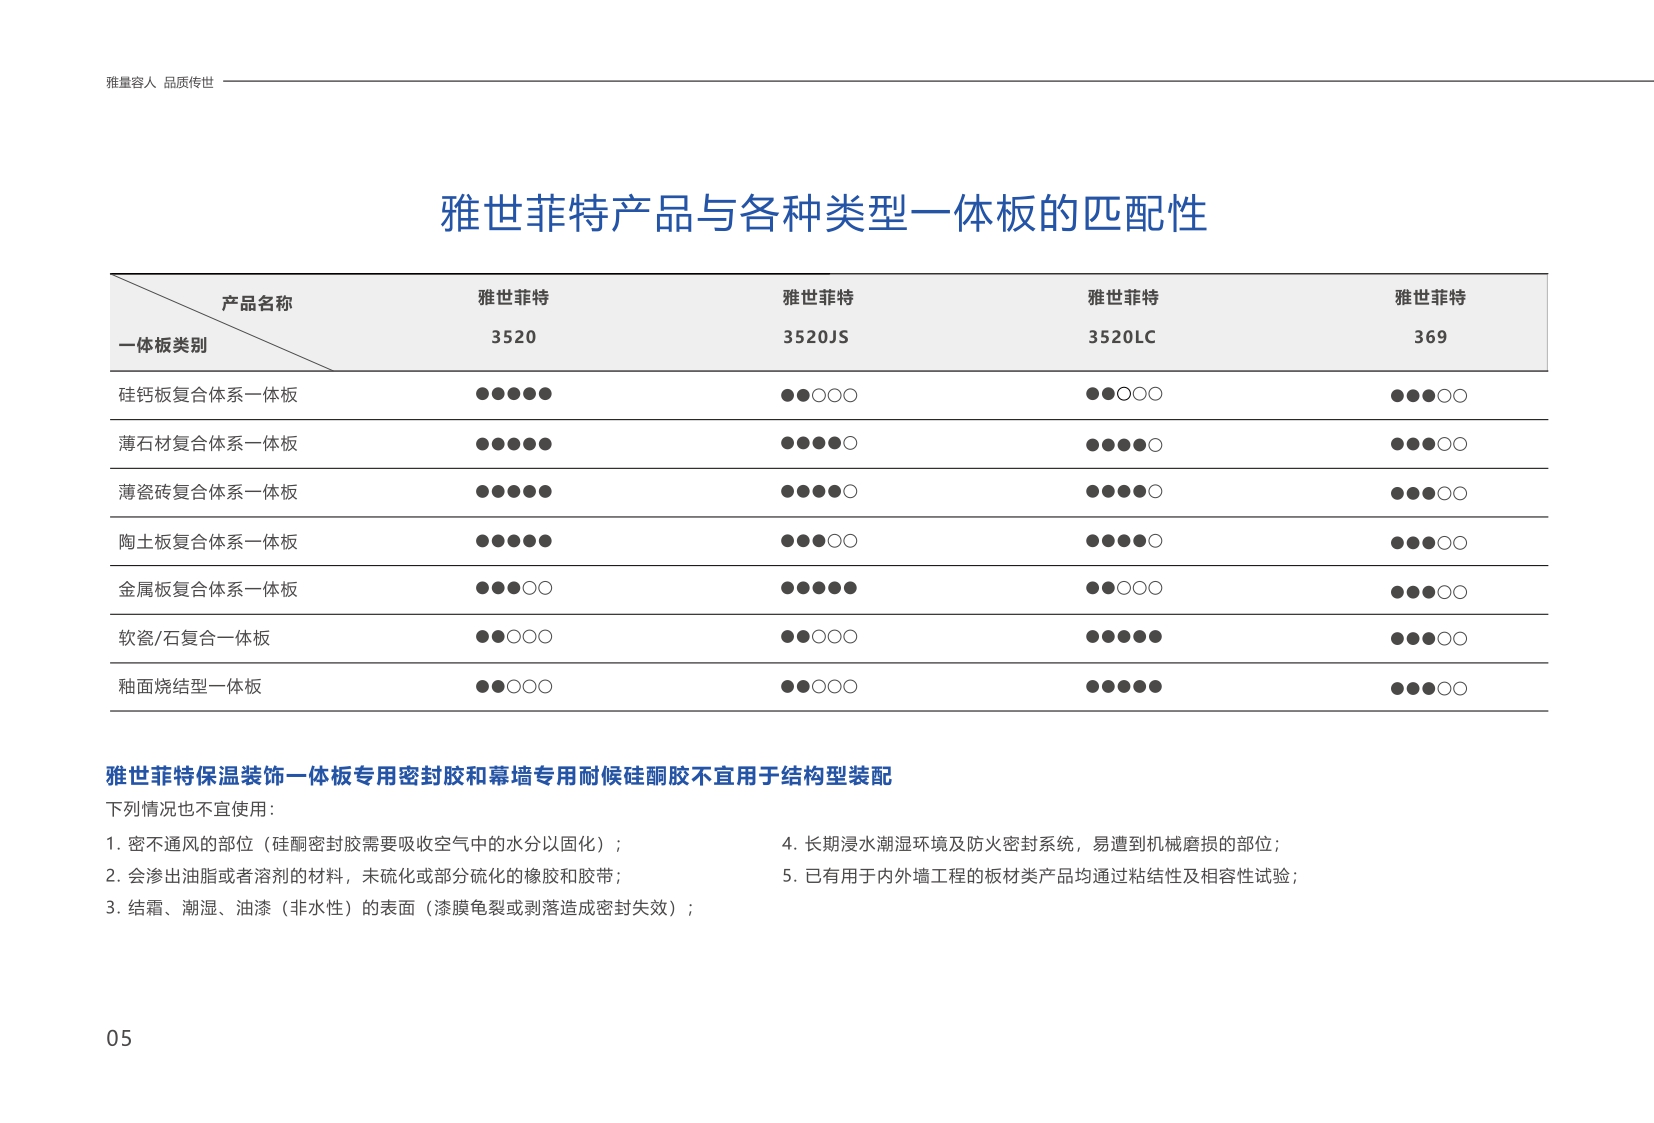Click the 3520LC rating dots for 薄石材复合体系一体板
Screen dimensions: 1654x1123
click(x=1124, y=445)
